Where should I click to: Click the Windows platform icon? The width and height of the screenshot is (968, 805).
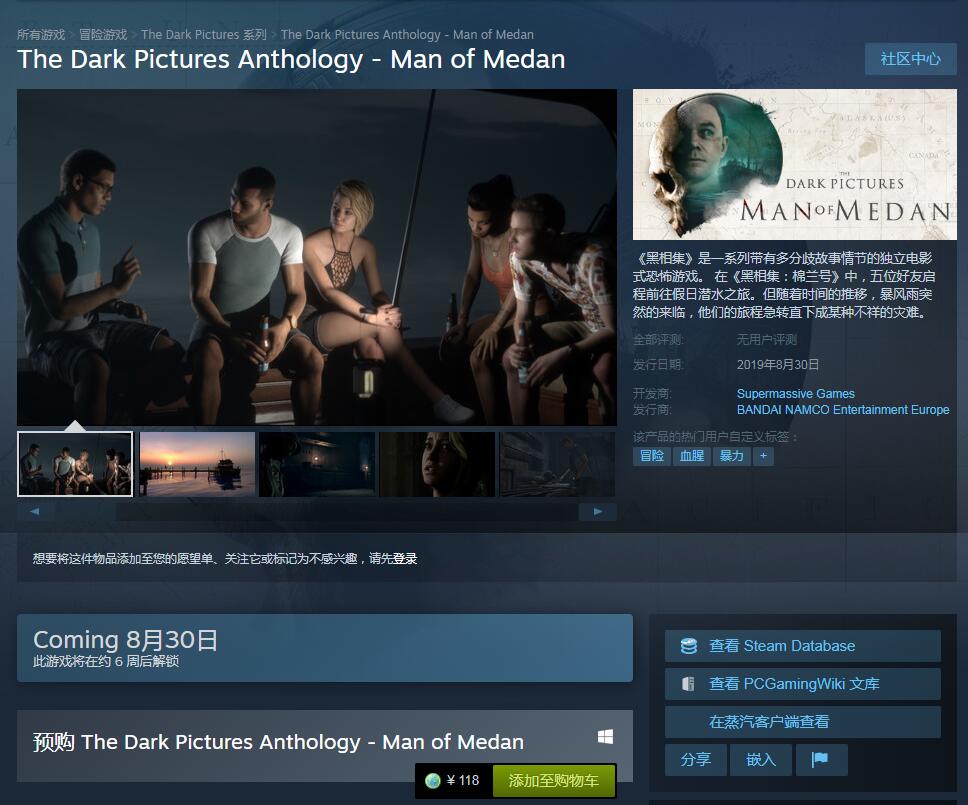(605, 737)
